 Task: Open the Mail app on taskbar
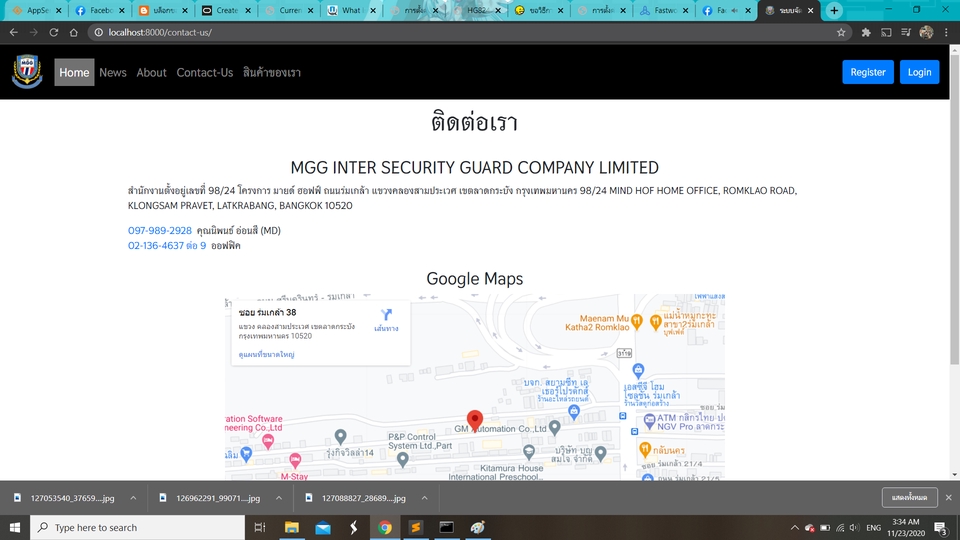click(x=323, y=527)
